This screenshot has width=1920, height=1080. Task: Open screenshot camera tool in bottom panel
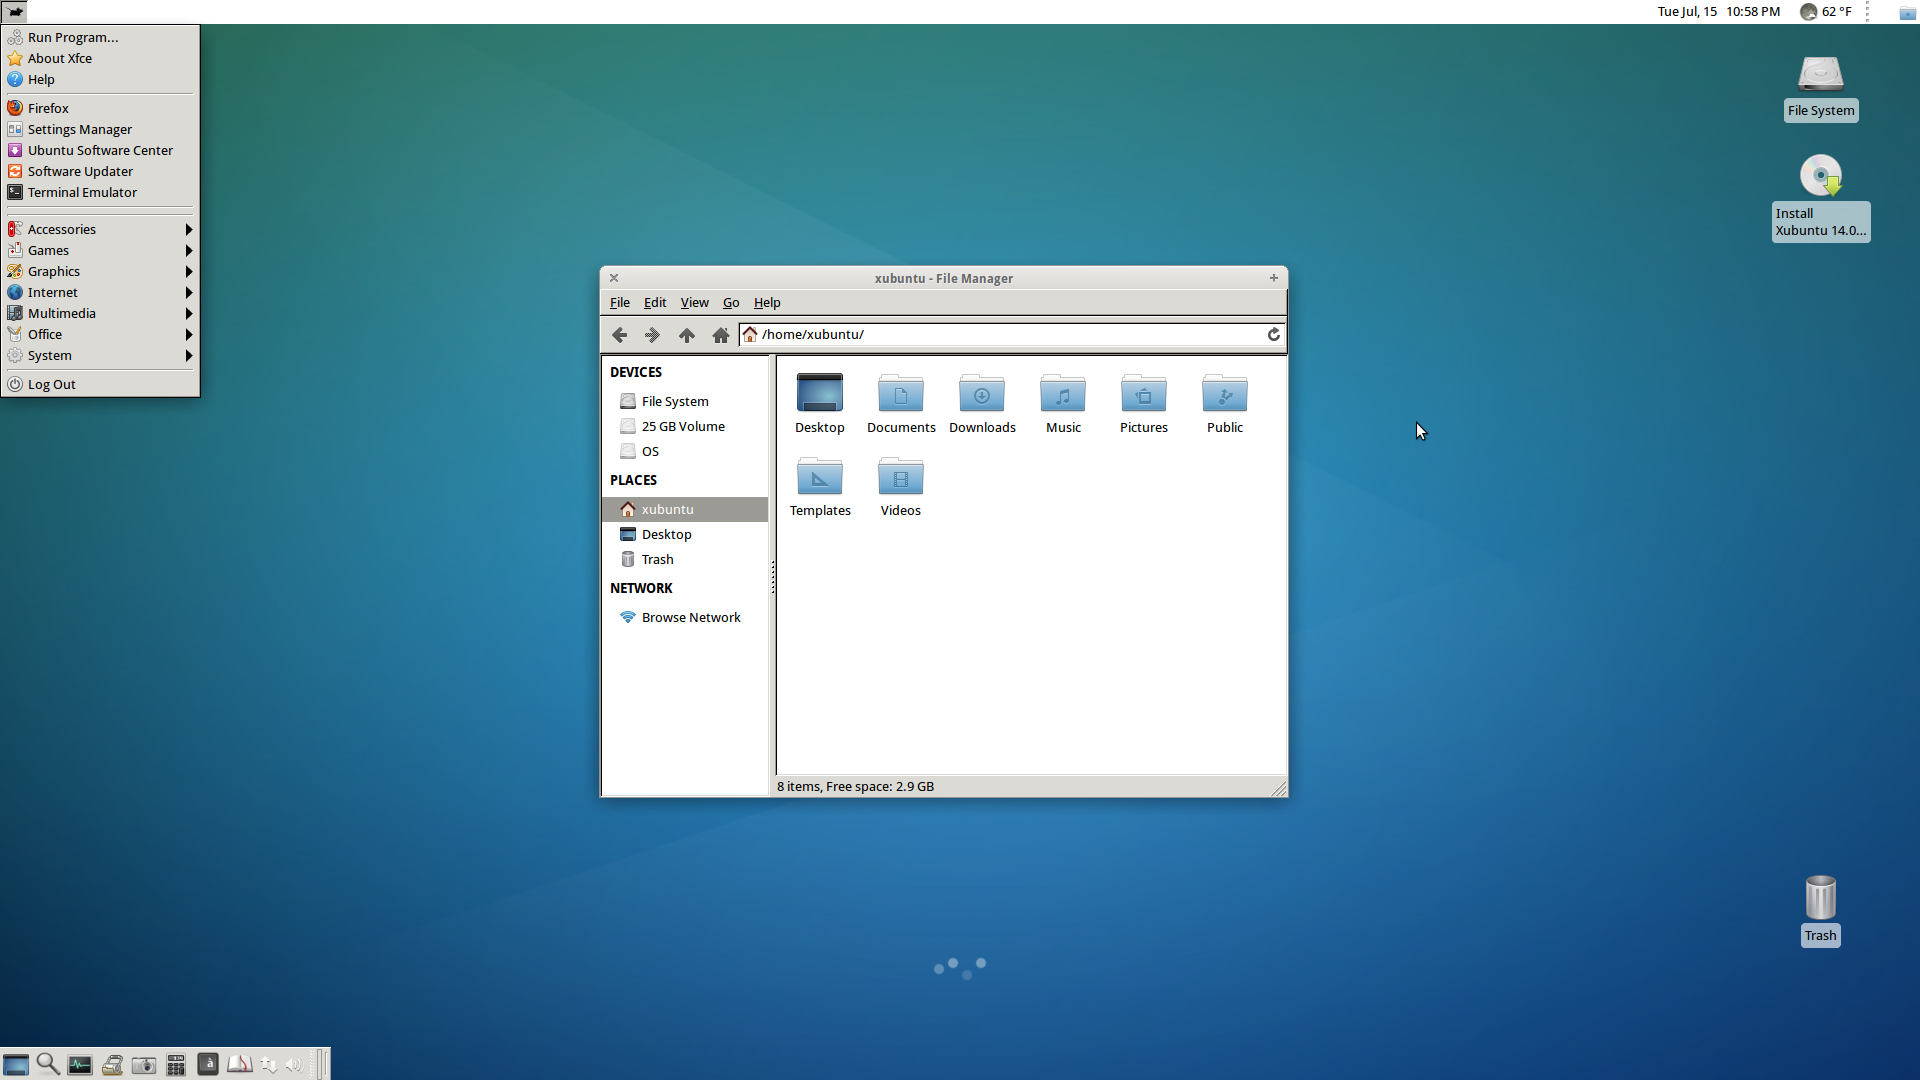[144, 1065]
